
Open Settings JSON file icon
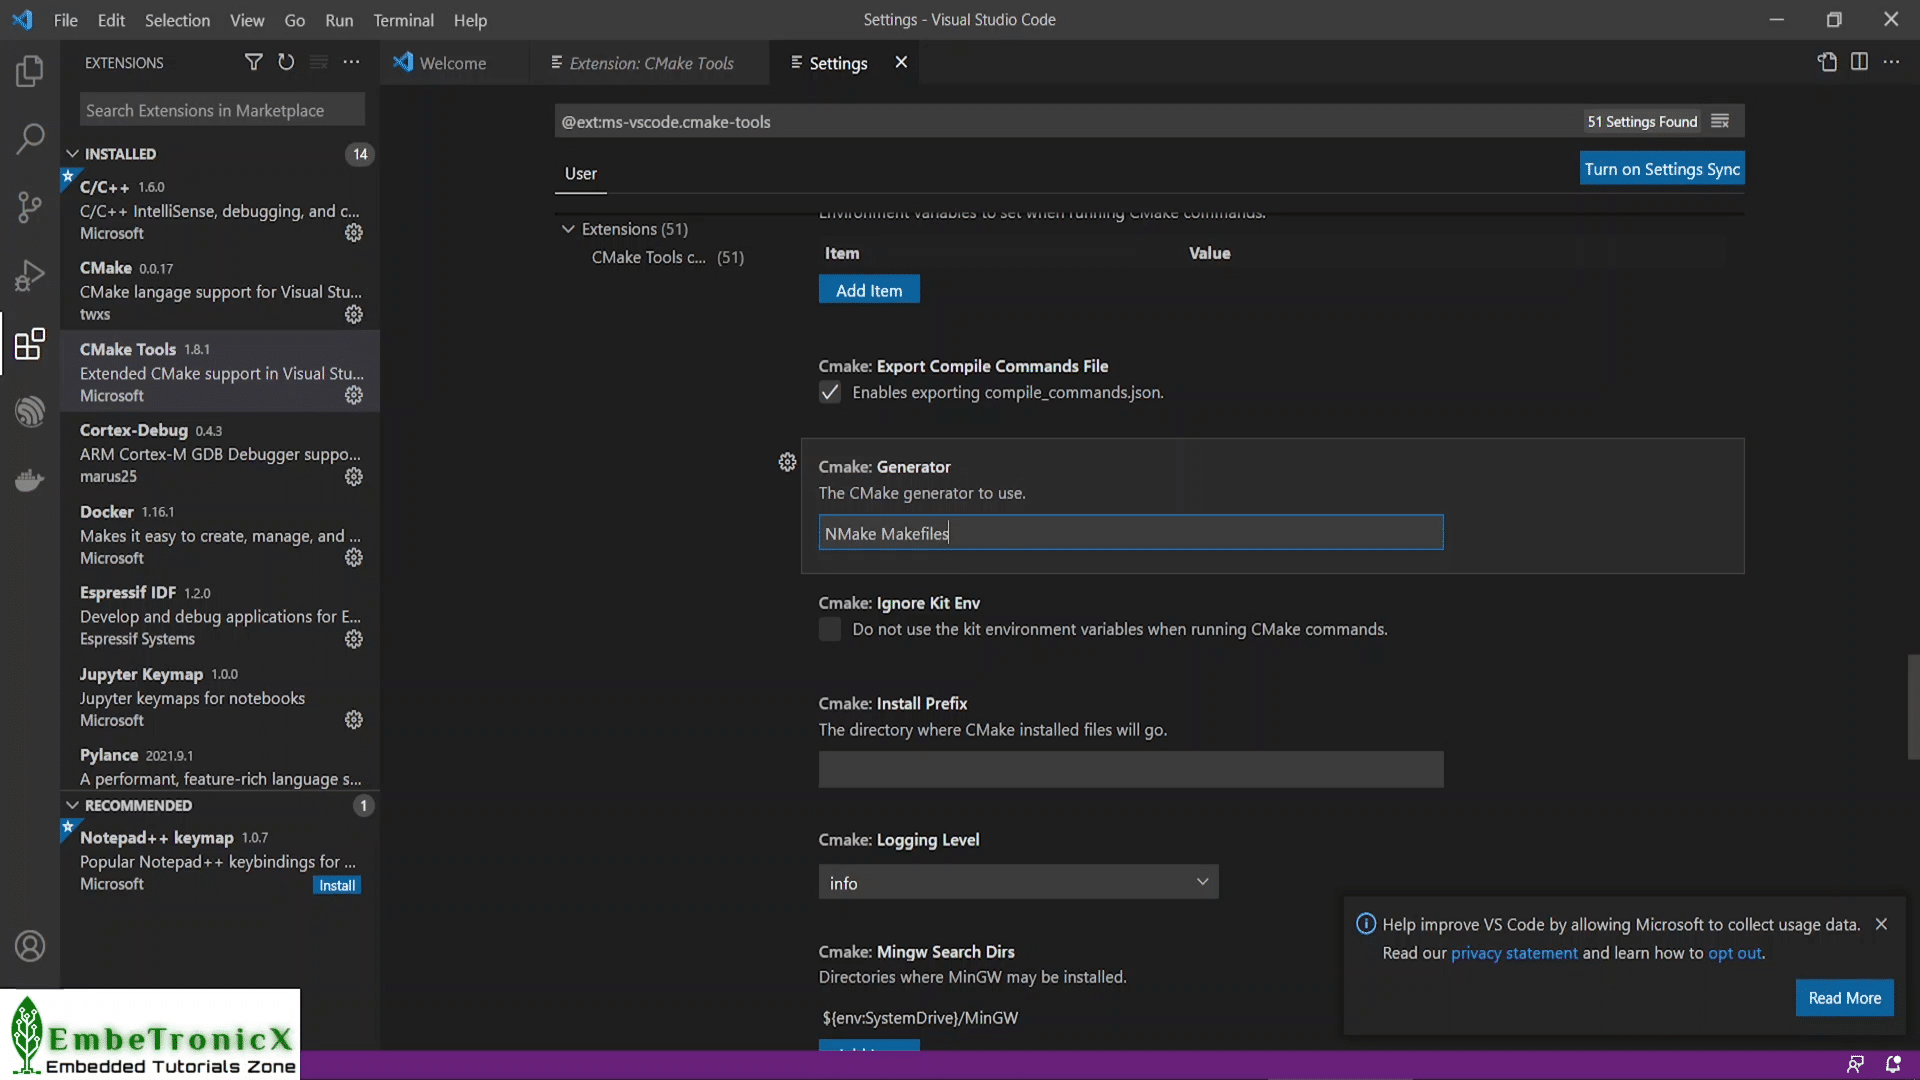click(1827, 62)
